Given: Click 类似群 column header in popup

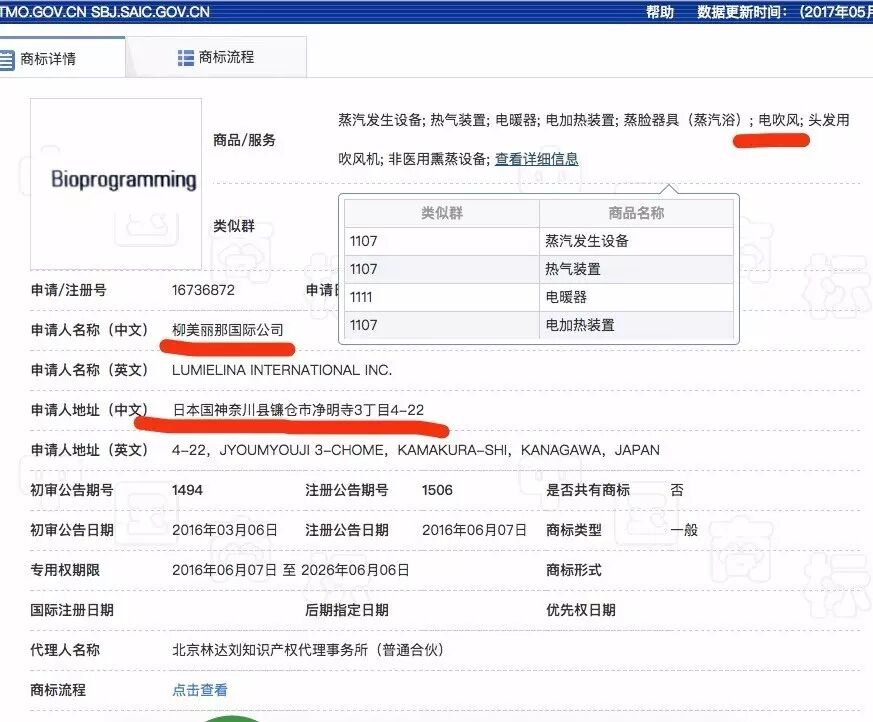Looking at the screenshot, I should [x=442, y=213].
